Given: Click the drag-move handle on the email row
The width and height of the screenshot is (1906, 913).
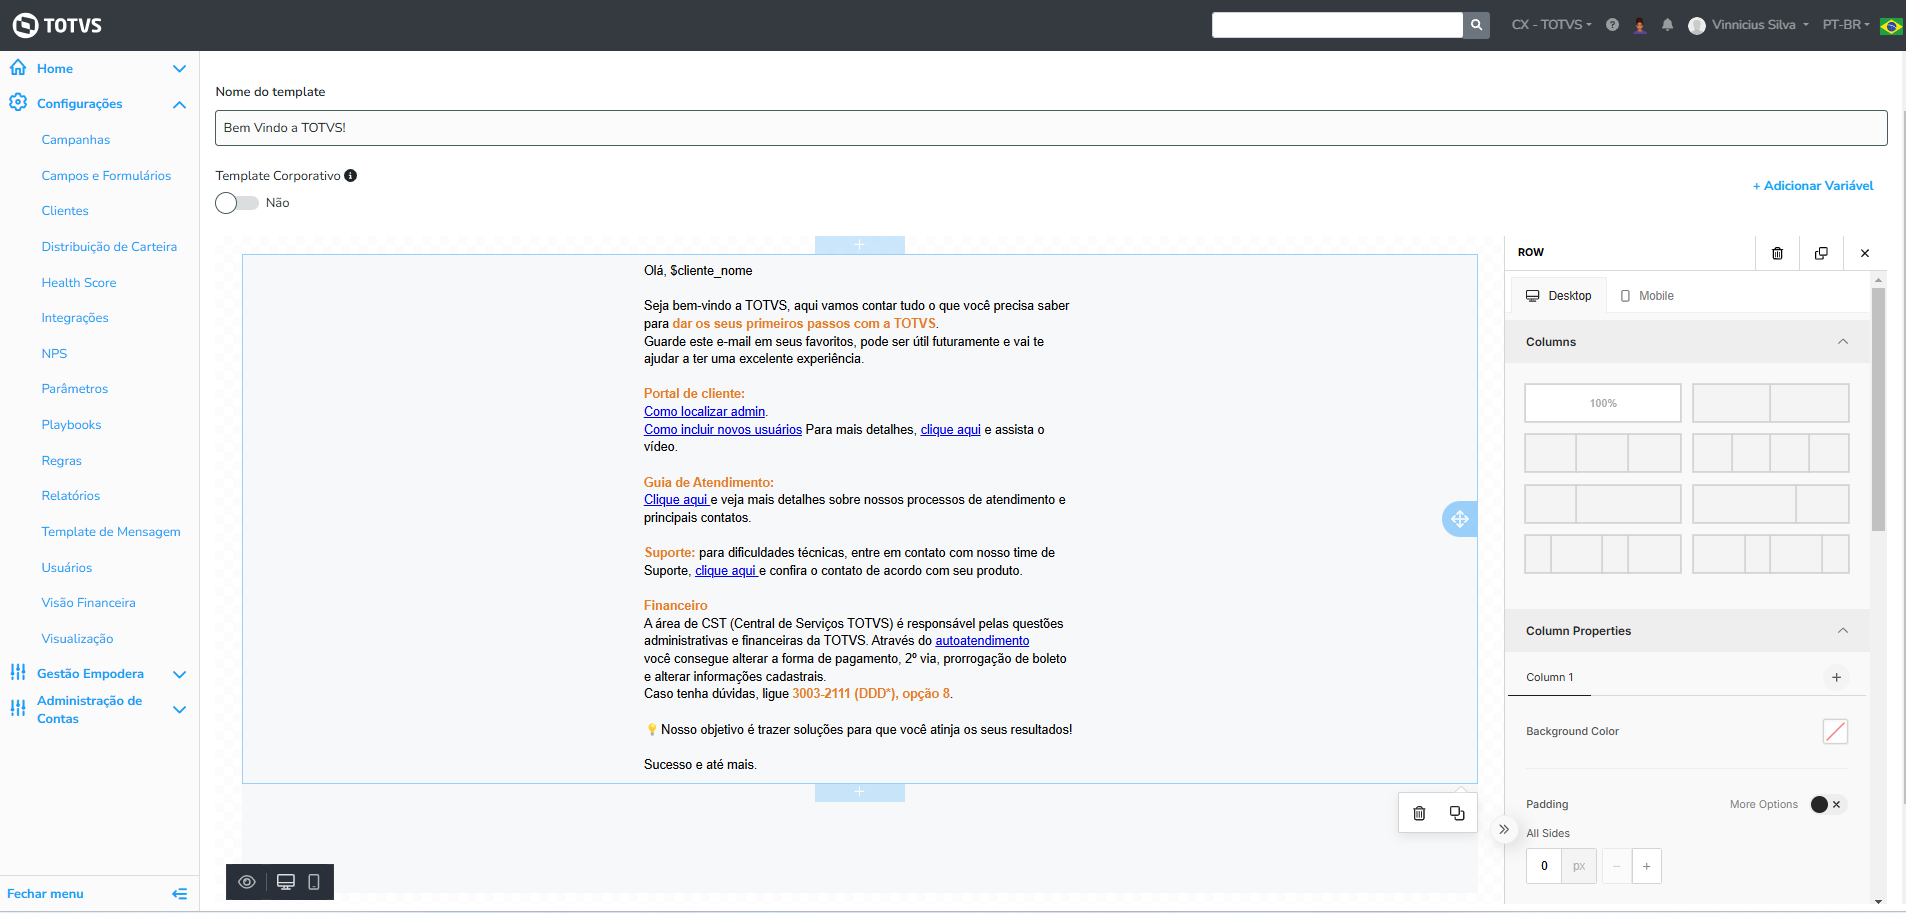Looking at the screenshot, I should click(x=1460, y=519).
